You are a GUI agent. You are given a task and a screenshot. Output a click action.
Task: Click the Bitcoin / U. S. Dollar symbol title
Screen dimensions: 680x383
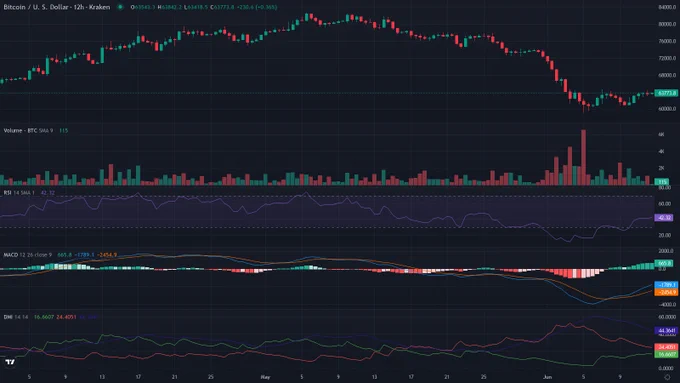(57, 7)
